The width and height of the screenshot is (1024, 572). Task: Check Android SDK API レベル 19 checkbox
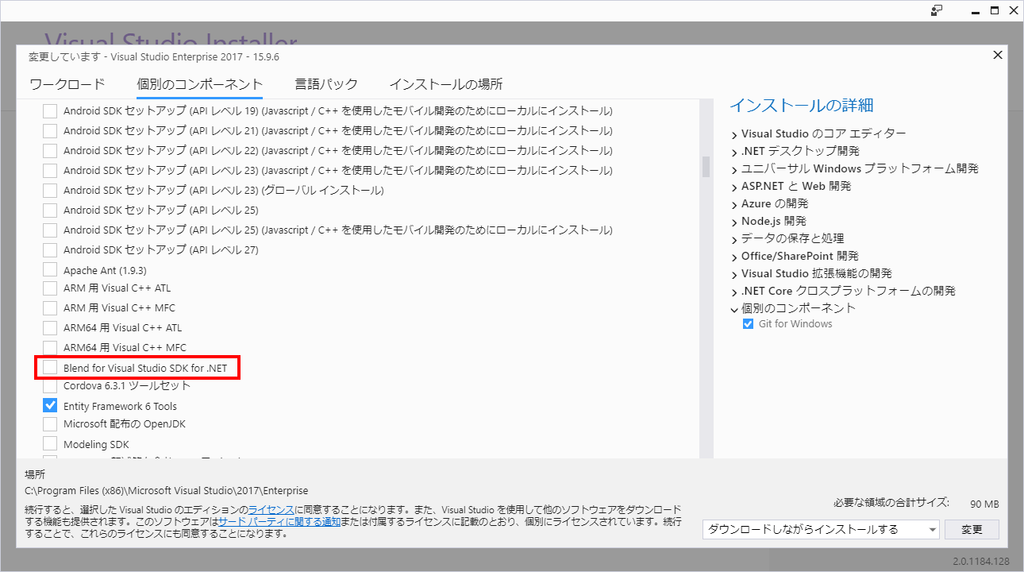tap(50, 110)
